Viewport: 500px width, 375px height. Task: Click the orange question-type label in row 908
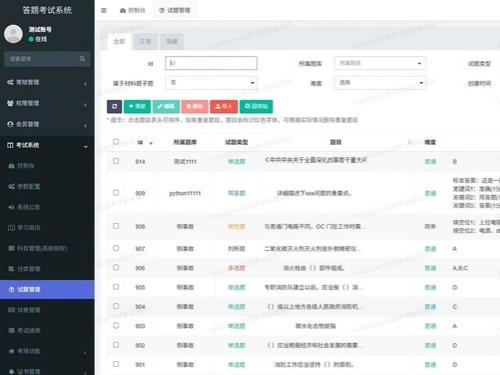(x=236, y=227)
